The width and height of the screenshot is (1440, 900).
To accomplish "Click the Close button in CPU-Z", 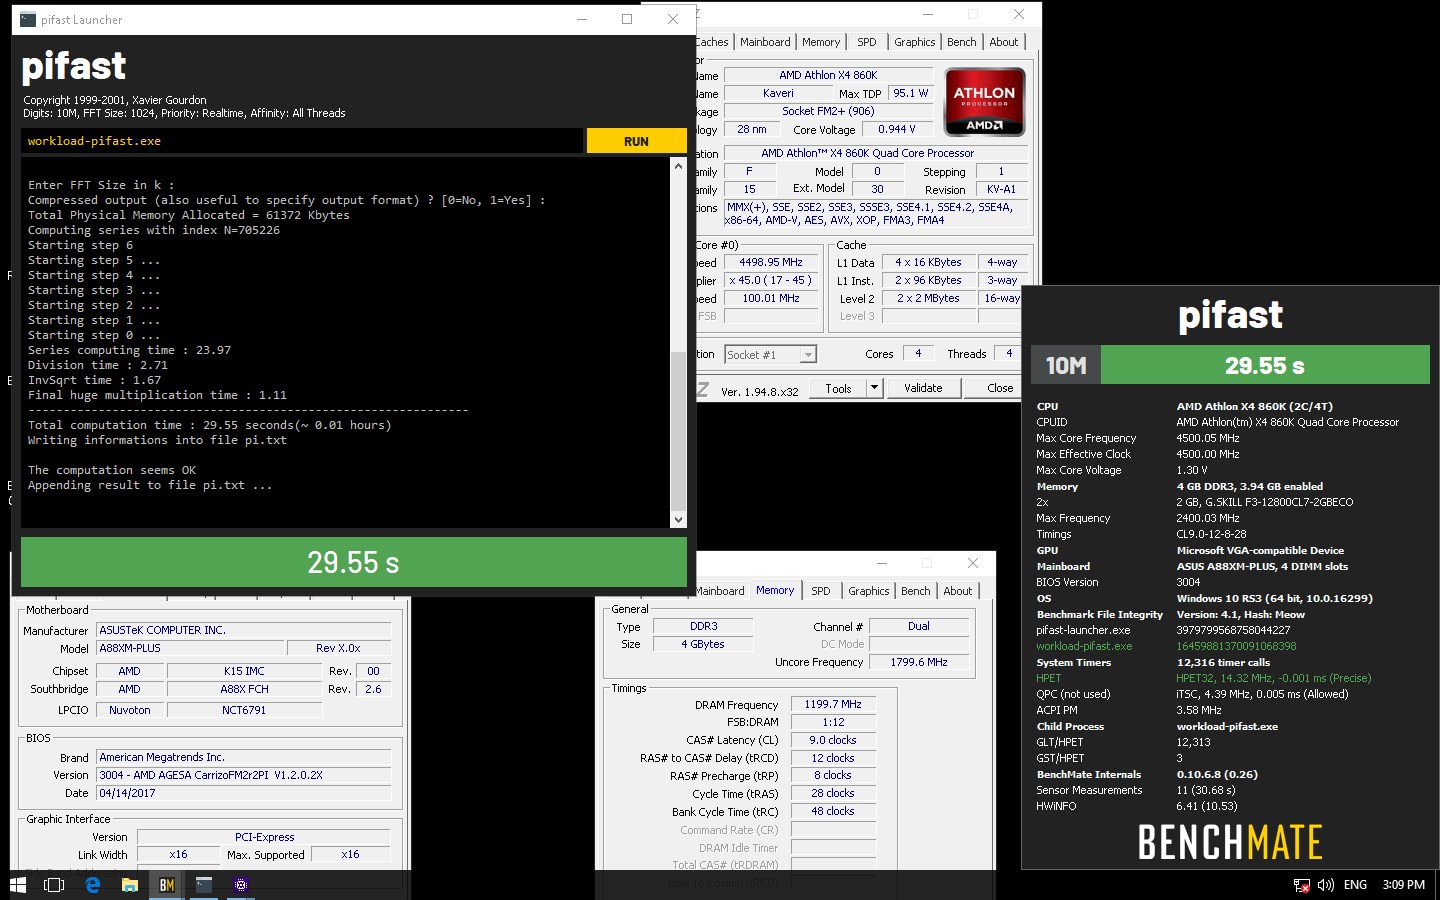I will [1000, 388].
